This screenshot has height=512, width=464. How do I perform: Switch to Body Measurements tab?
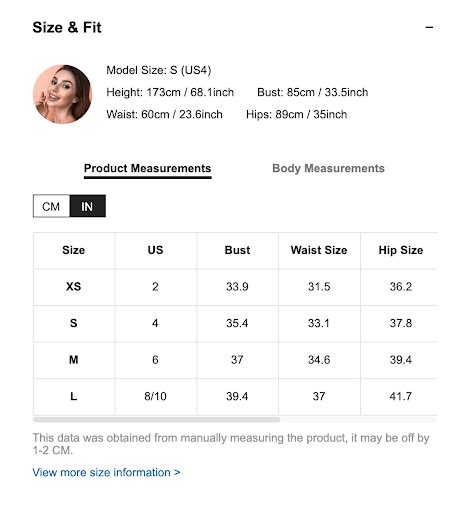pos(328,168)
